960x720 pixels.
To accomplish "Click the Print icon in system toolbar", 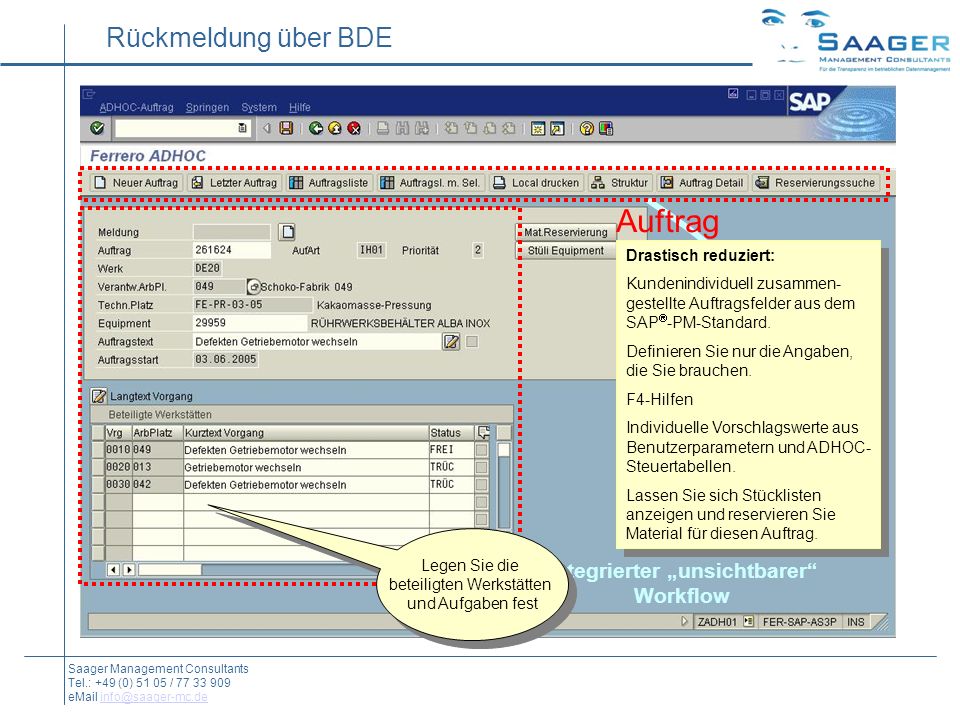I will (383, 128).
